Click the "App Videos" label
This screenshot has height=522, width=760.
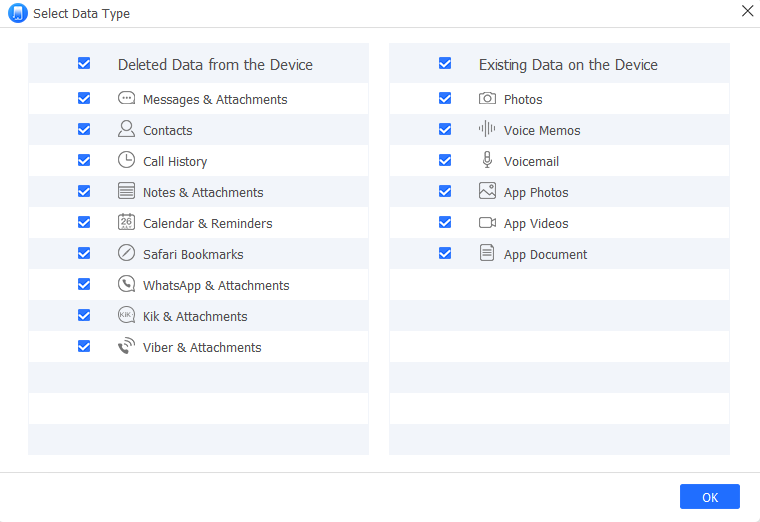(536, 223)
